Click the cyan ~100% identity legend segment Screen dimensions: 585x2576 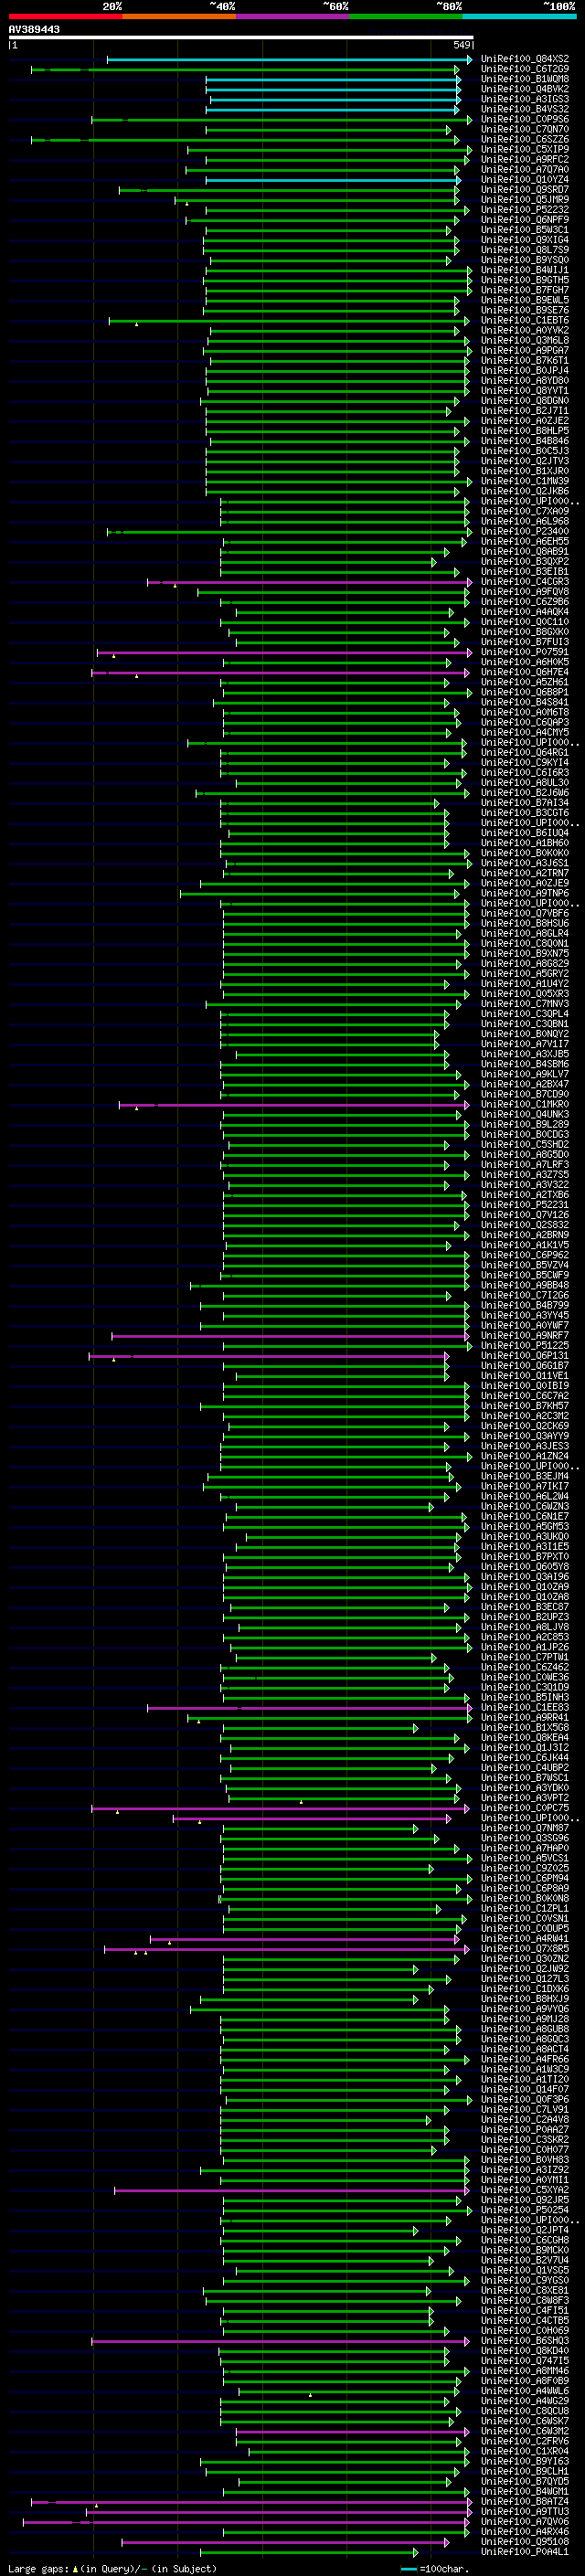click(x=519, y=16)
